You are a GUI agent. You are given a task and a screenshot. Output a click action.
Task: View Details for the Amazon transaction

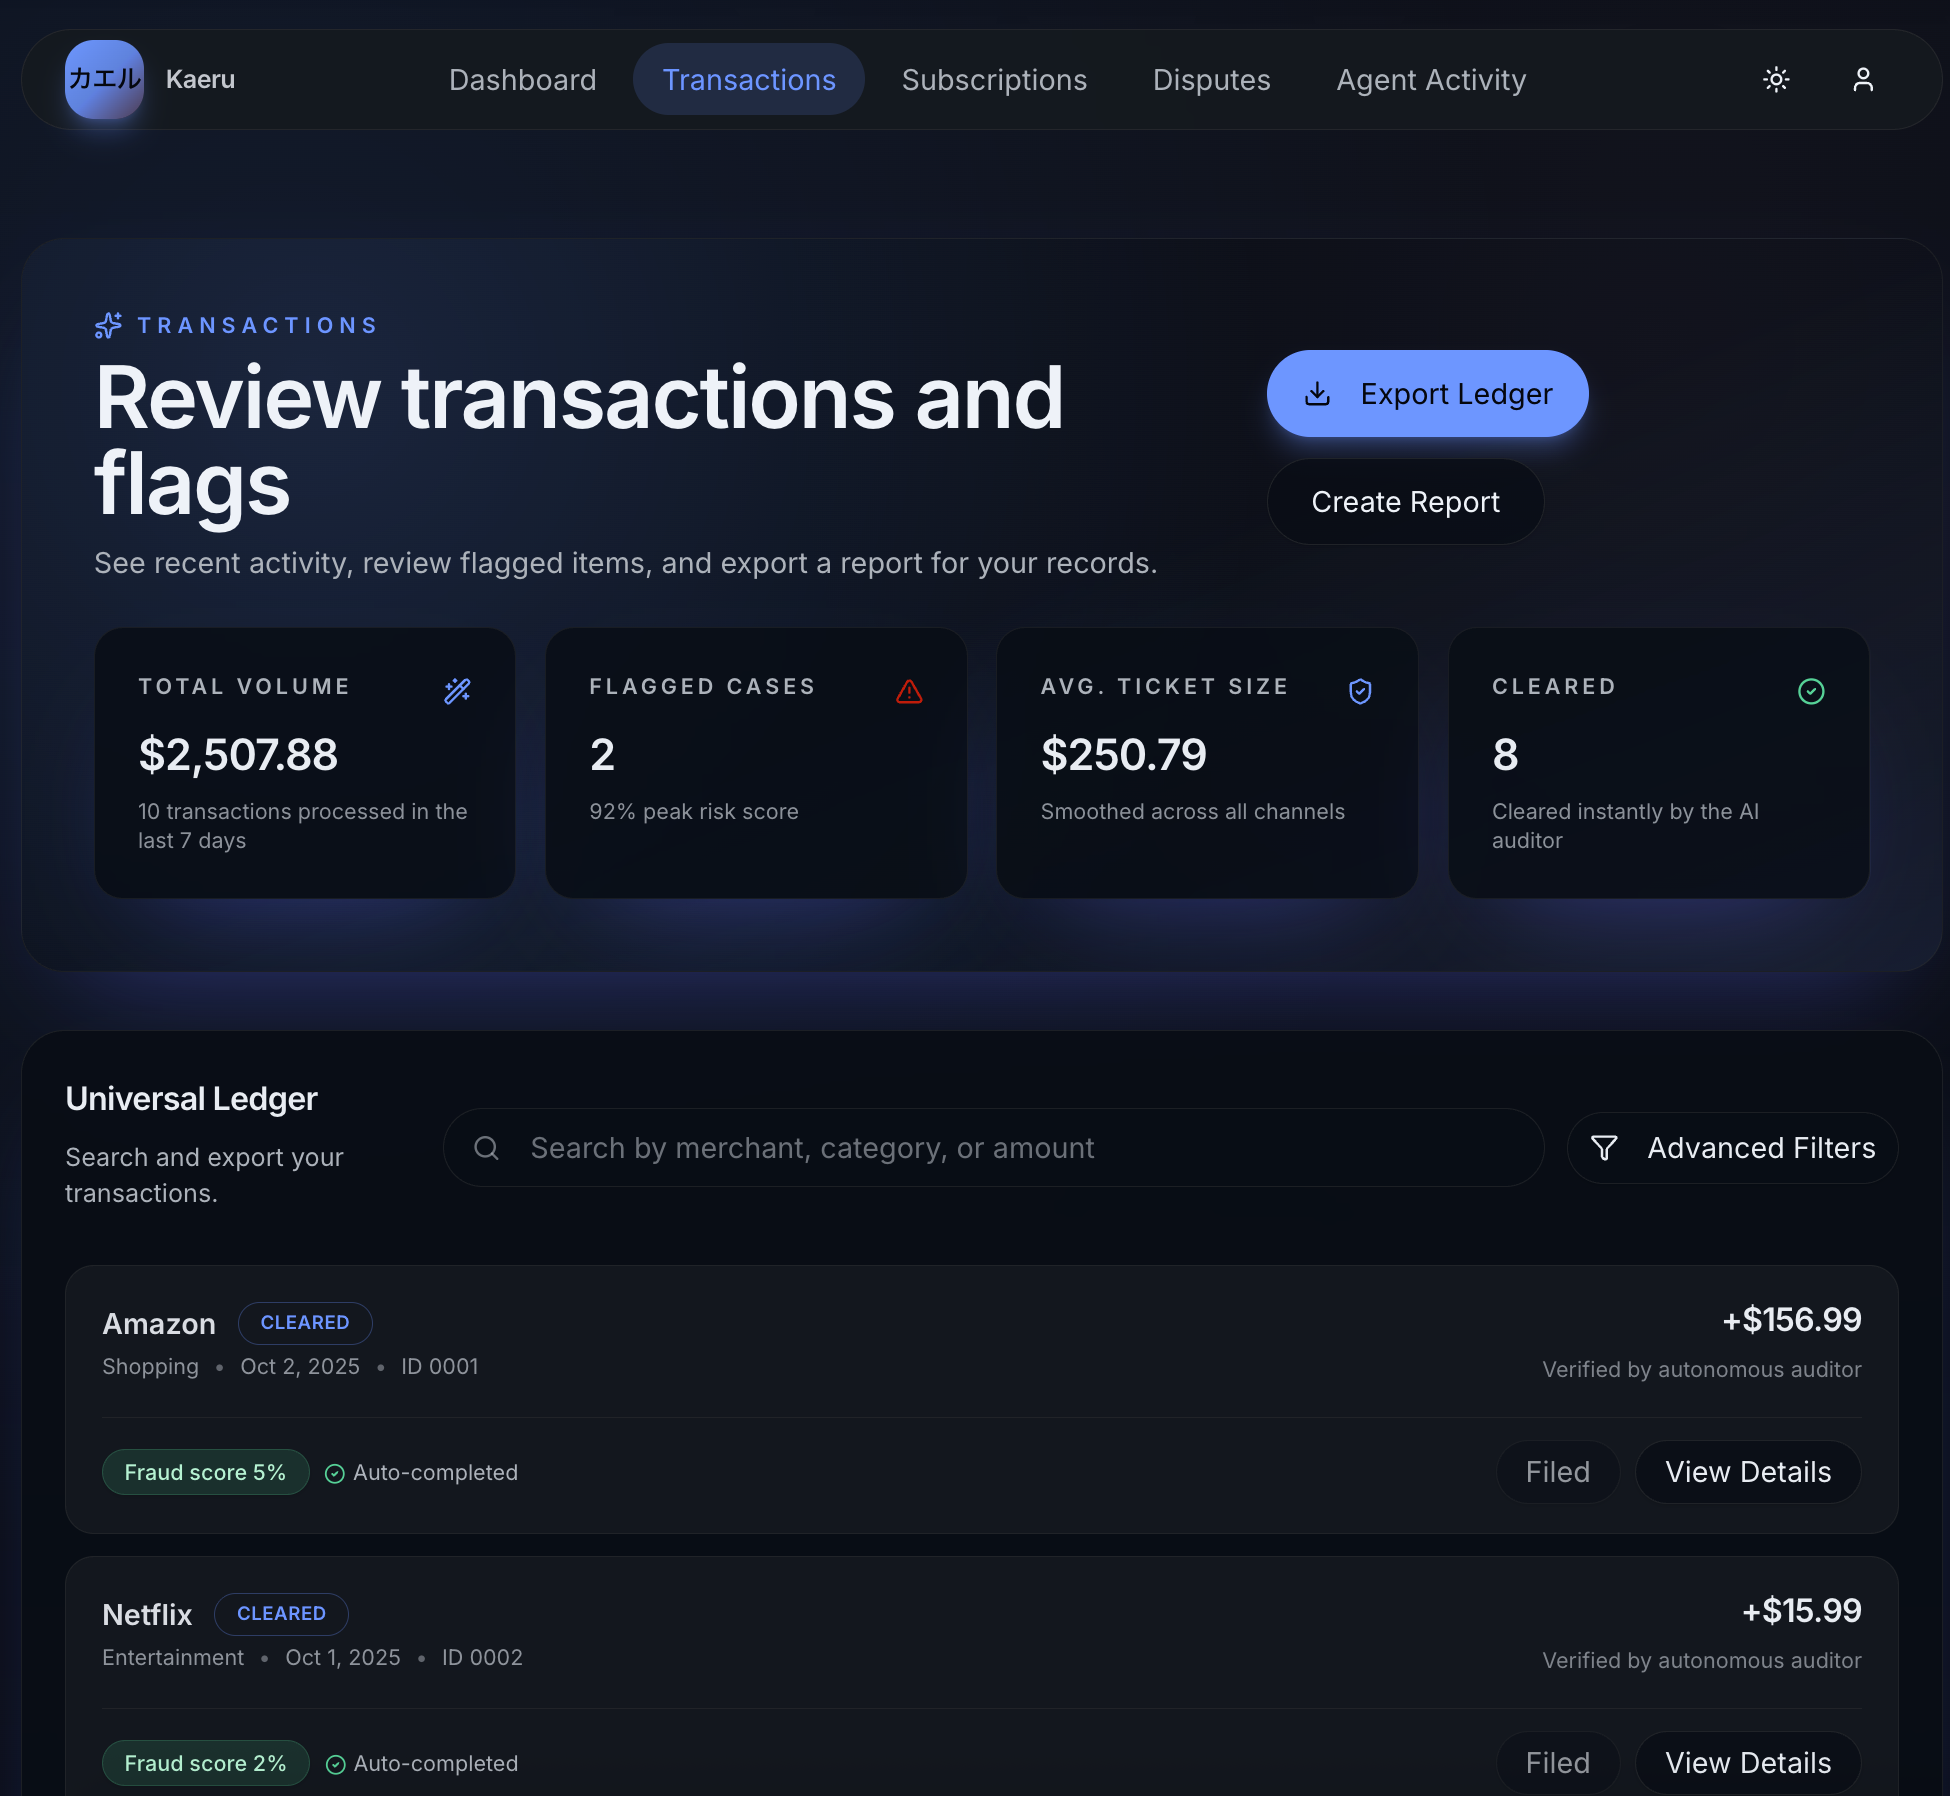point(1747,1472)
